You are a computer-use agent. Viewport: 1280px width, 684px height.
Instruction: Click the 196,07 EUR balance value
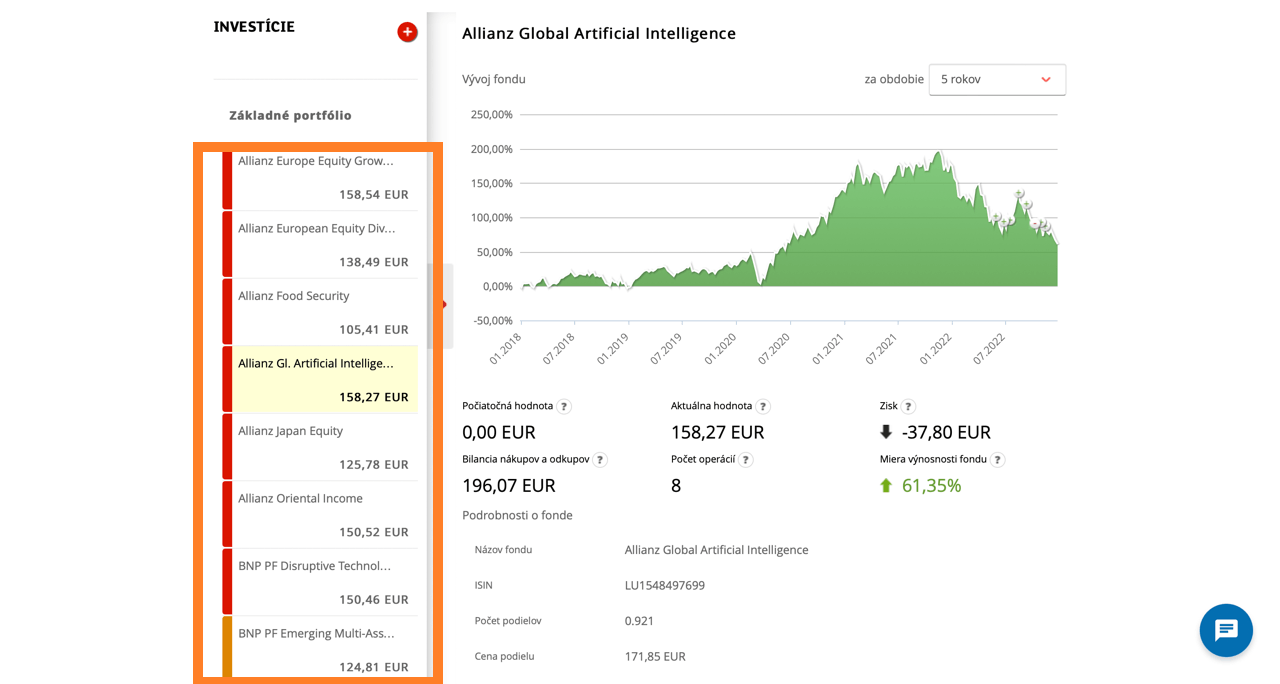coord(508,485)
